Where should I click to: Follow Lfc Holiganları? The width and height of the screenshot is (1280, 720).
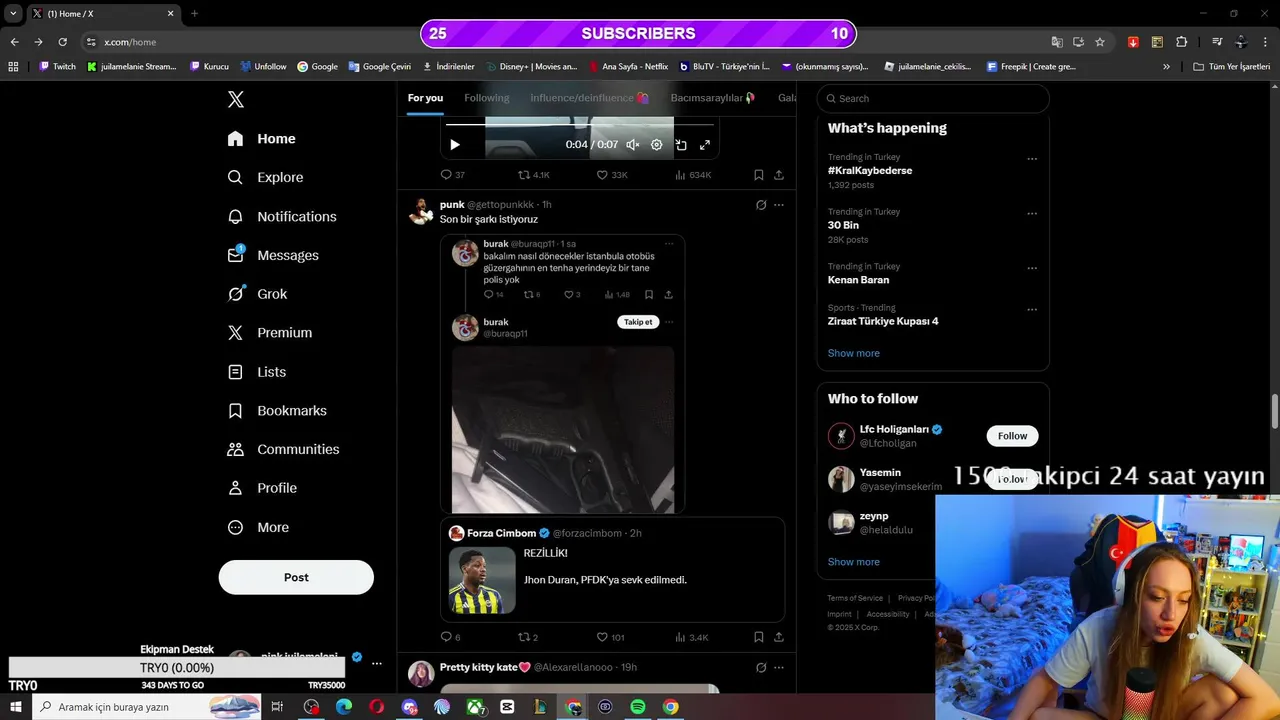pos(1012,436)
